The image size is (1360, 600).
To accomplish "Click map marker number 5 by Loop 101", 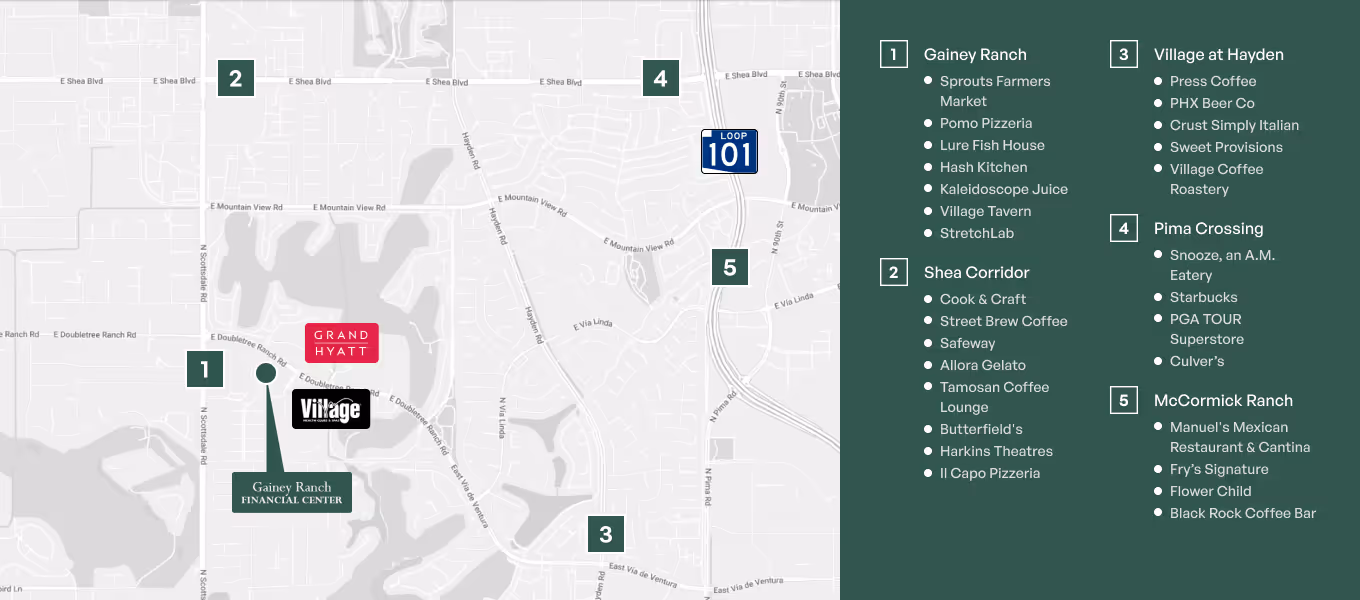I will pyautogui.click(x=730, y=267).
